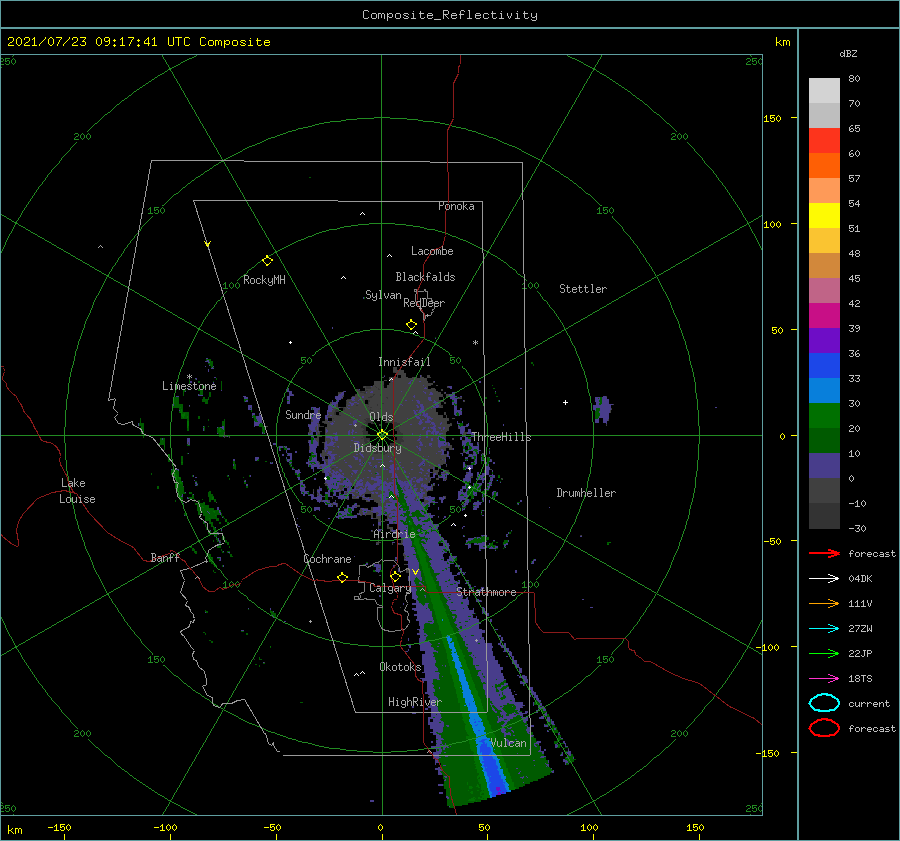Click the RockyMH label
900x841 pixels.
[264, 280]
